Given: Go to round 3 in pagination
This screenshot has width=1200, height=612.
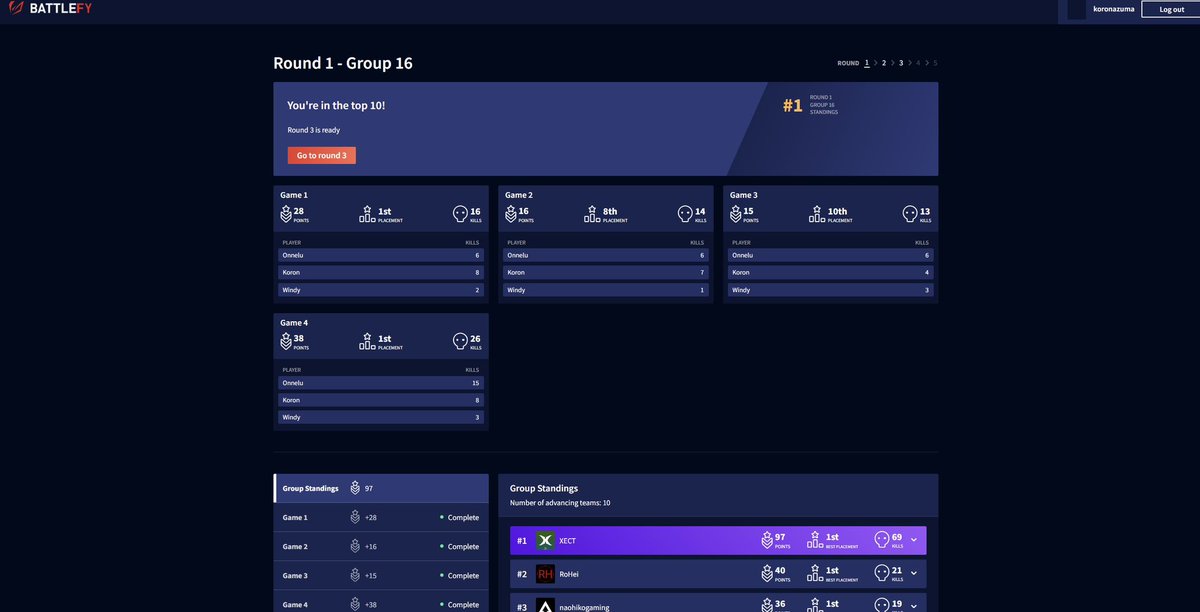Looking at the screenshot, I should click(901, 63).
